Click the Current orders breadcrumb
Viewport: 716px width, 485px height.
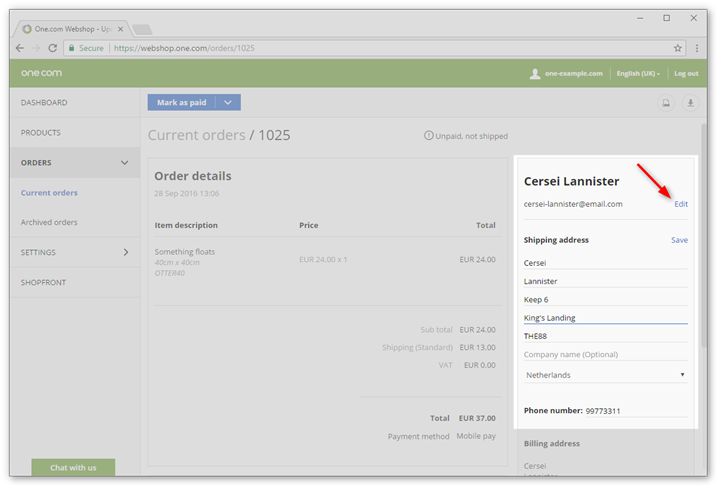click(197, 135)
